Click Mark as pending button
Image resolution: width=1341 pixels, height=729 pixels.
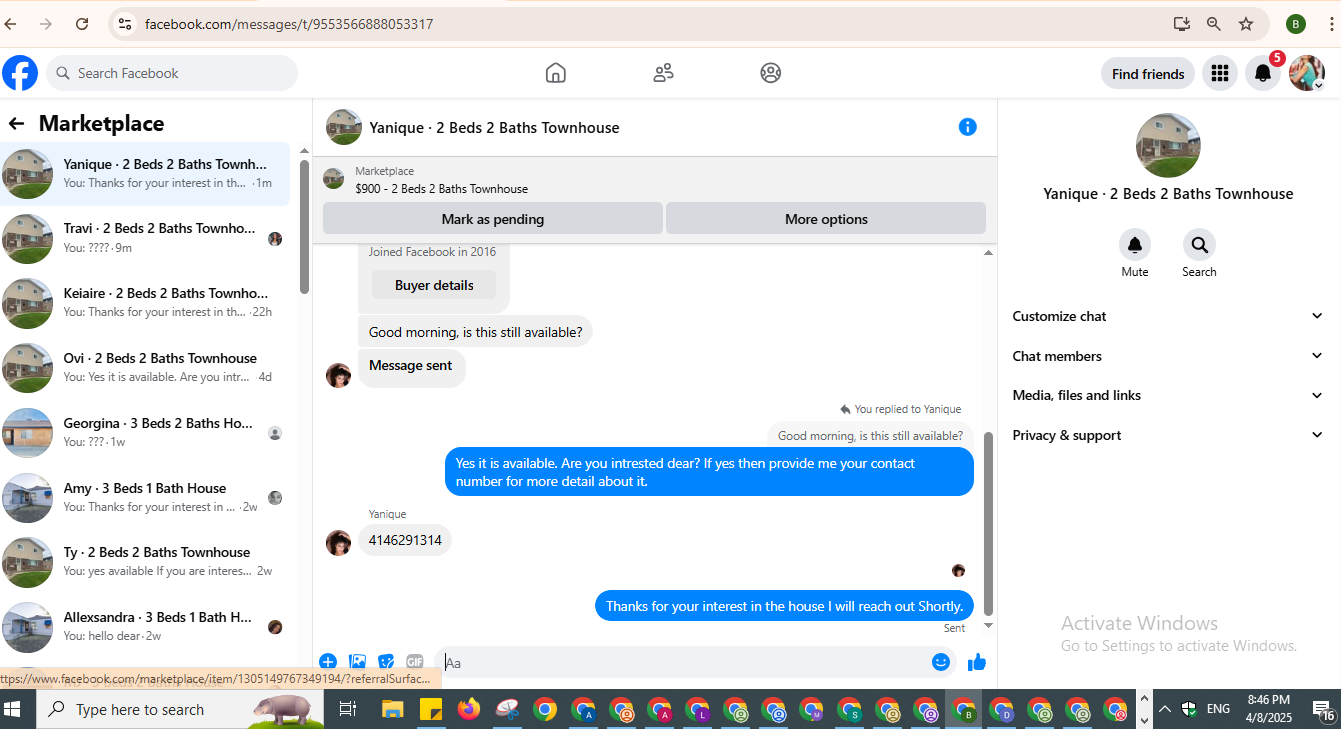point(492,219)
